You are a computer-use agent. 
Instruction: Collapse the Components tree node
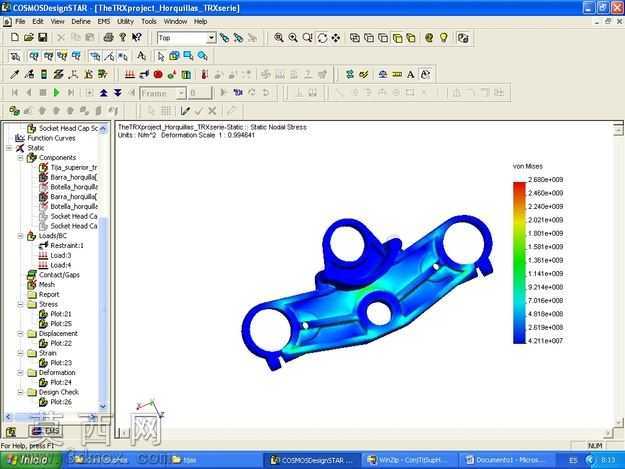[x=20, y=158]
